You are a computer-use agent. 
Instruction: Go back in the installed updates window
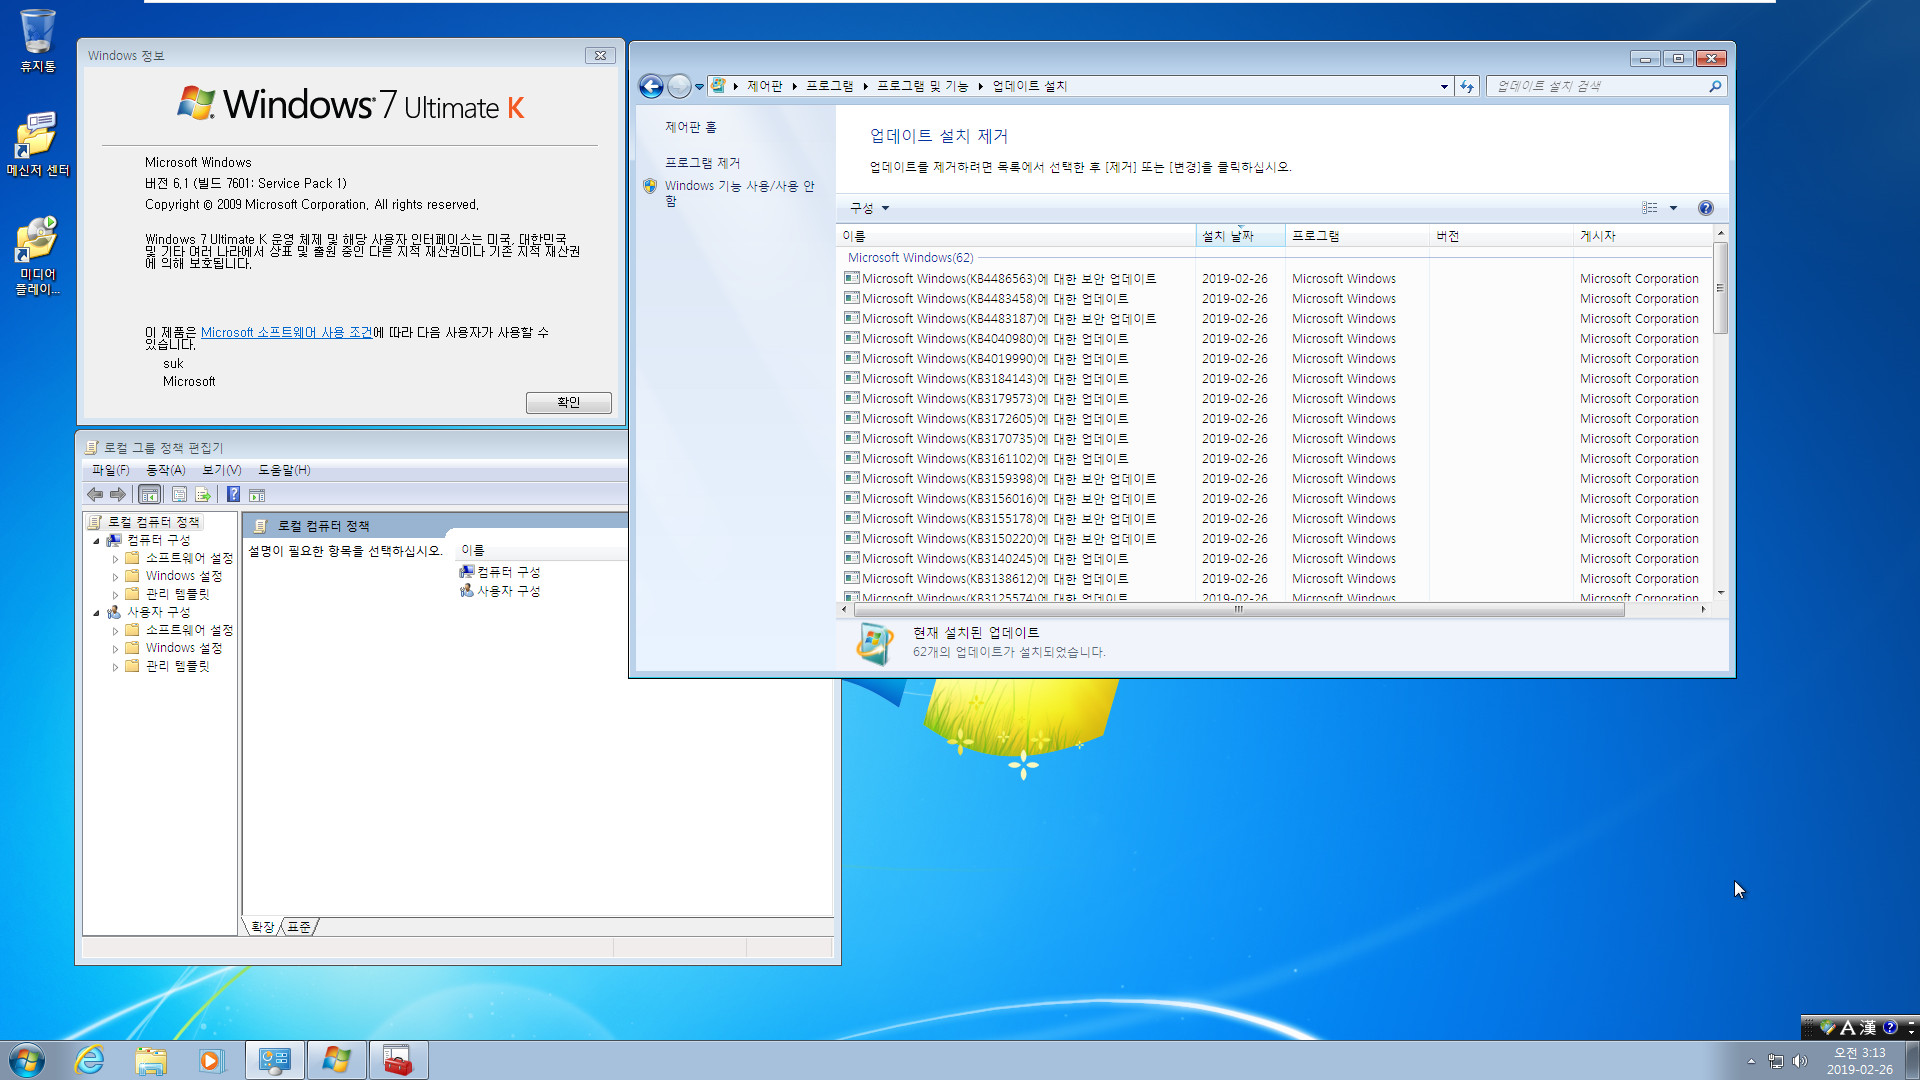click(651, 87)
